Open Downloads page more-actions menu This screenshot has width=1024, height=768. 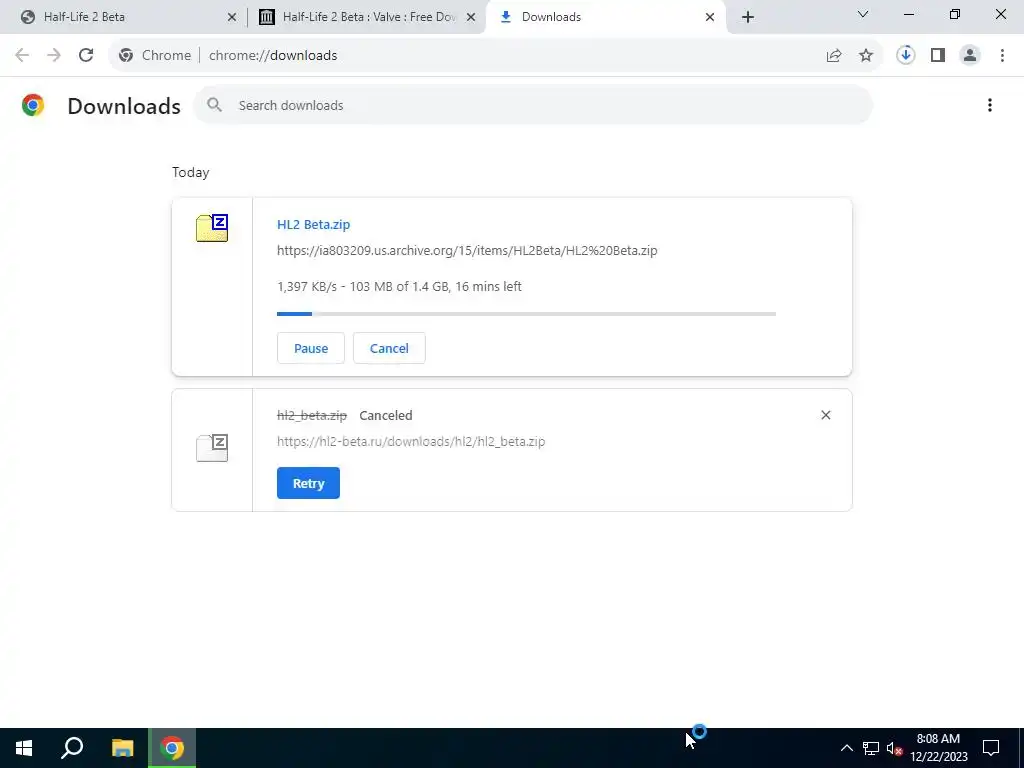pyautogui.click(x=990, y=105)
